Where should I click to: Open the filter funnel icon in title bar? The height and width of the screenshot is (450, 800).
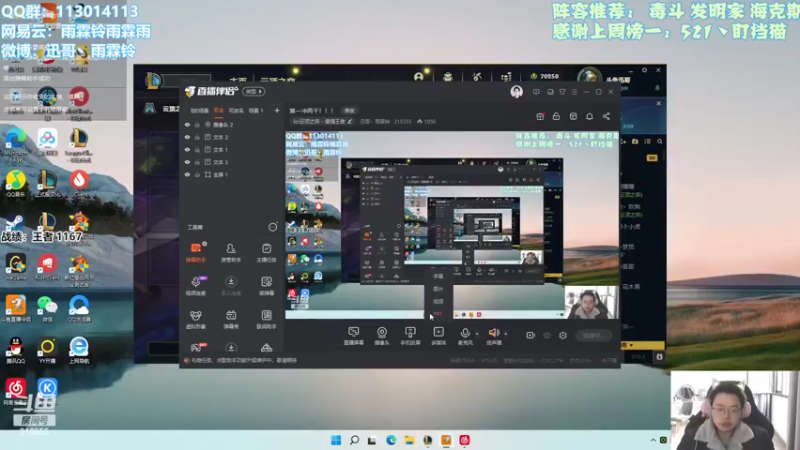pyautogui.click(x=562, y=92)
